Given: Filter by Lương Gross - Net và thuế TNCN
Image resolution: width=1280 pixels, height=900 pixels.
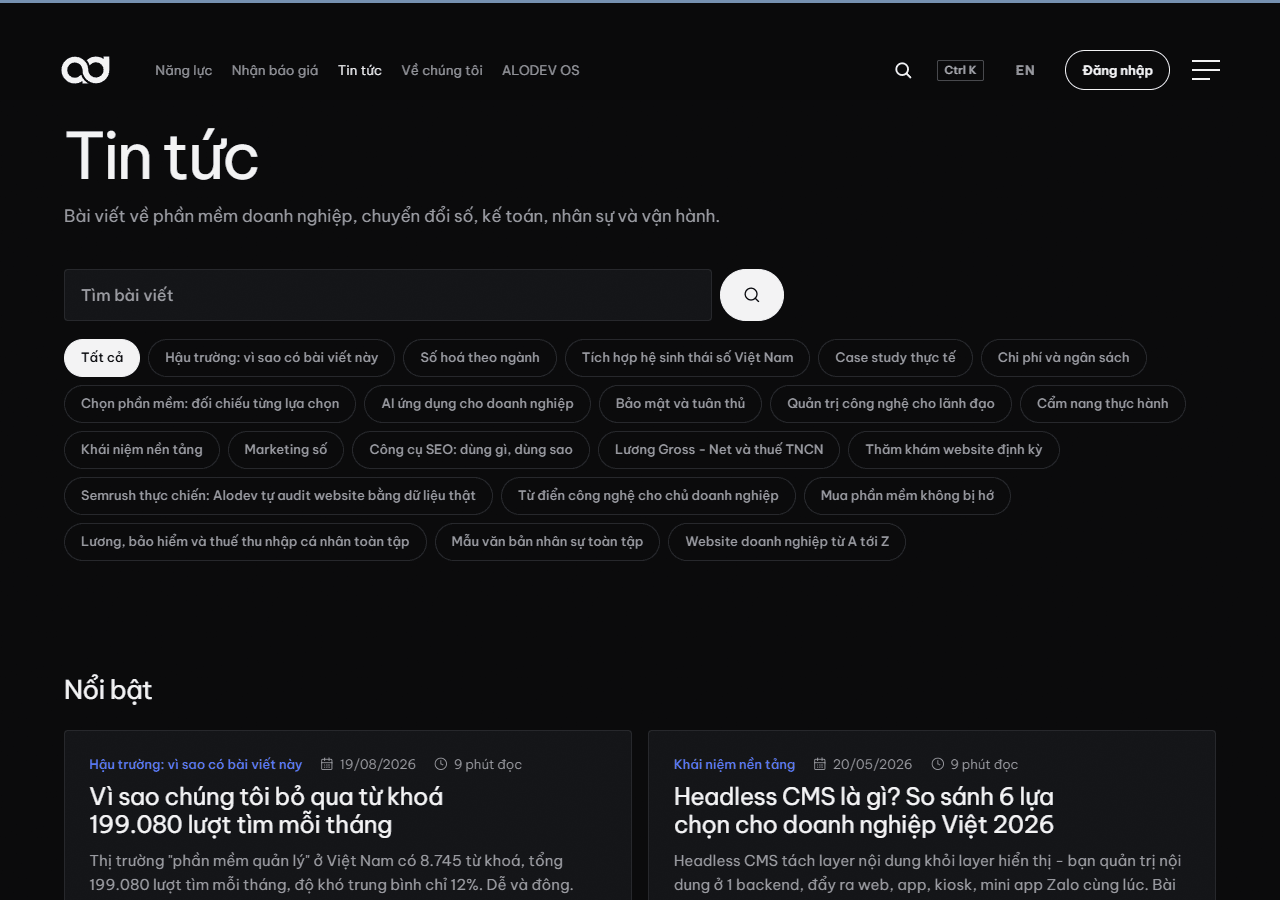Looking at the screenshot, I should (x=719, y=450).
